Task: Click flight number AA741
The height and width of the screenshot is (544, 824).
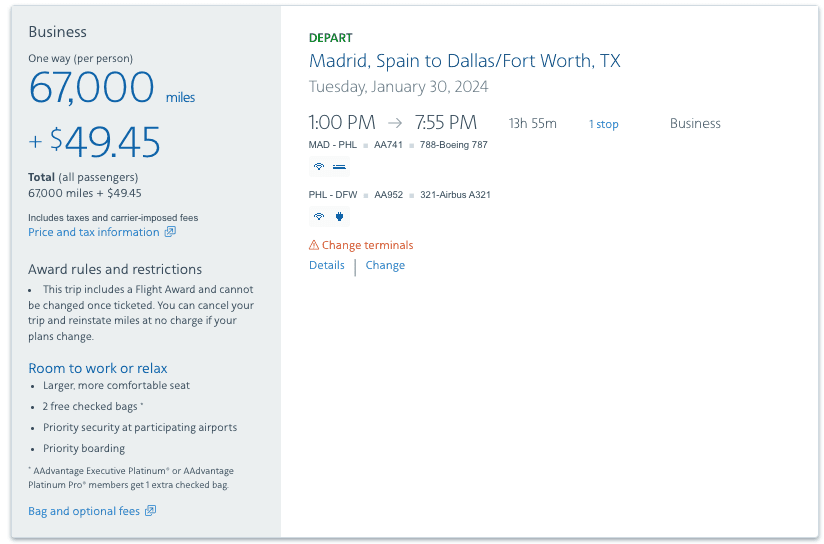Action: (388, 145)
